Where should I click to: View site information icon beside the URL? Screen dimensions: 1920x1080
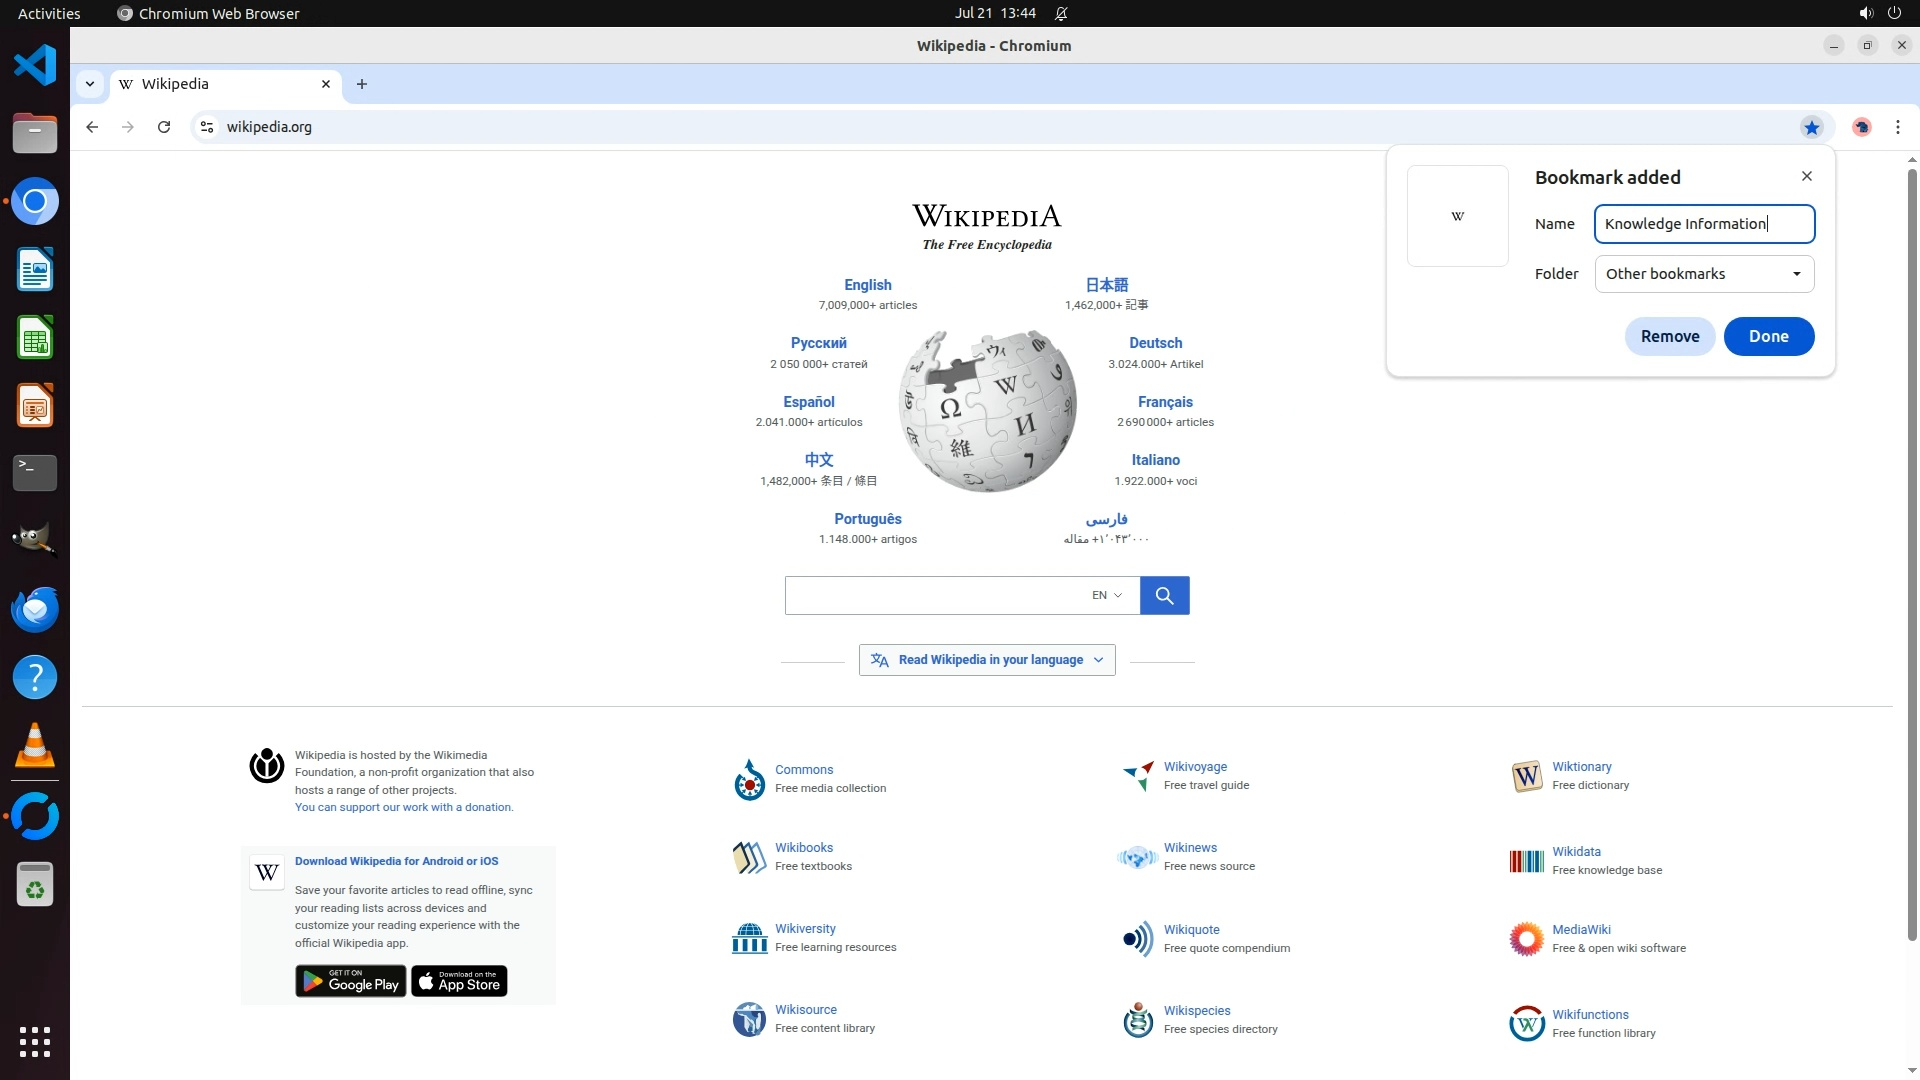(x=207, y=127)
